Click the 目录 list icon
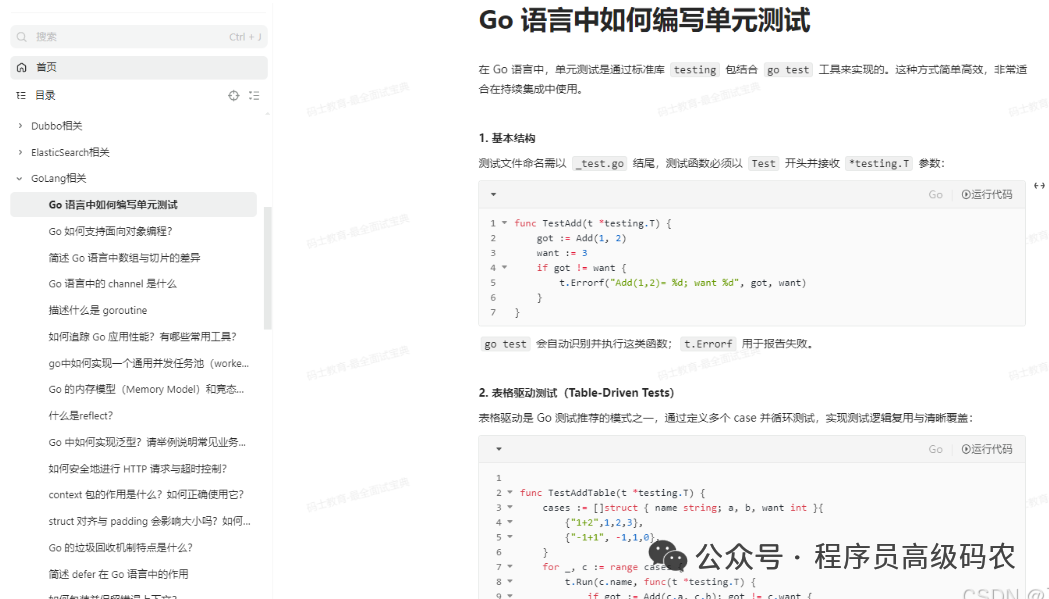Viewport: 1049px width, 599px height. pos(21,96)
